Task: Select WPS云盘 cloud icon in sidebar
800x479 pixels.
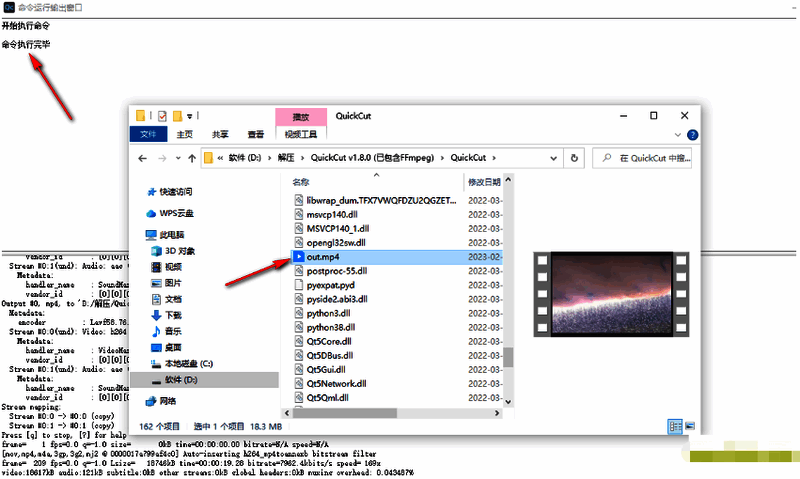Action: click(152, 213)
